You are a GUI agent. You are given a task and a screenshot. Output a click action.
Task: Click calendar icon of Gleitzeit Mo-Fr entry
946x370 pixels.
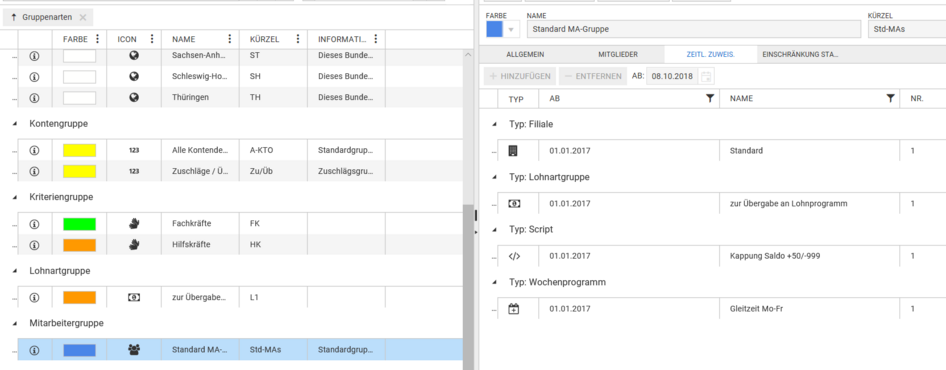tap(513, 308)
